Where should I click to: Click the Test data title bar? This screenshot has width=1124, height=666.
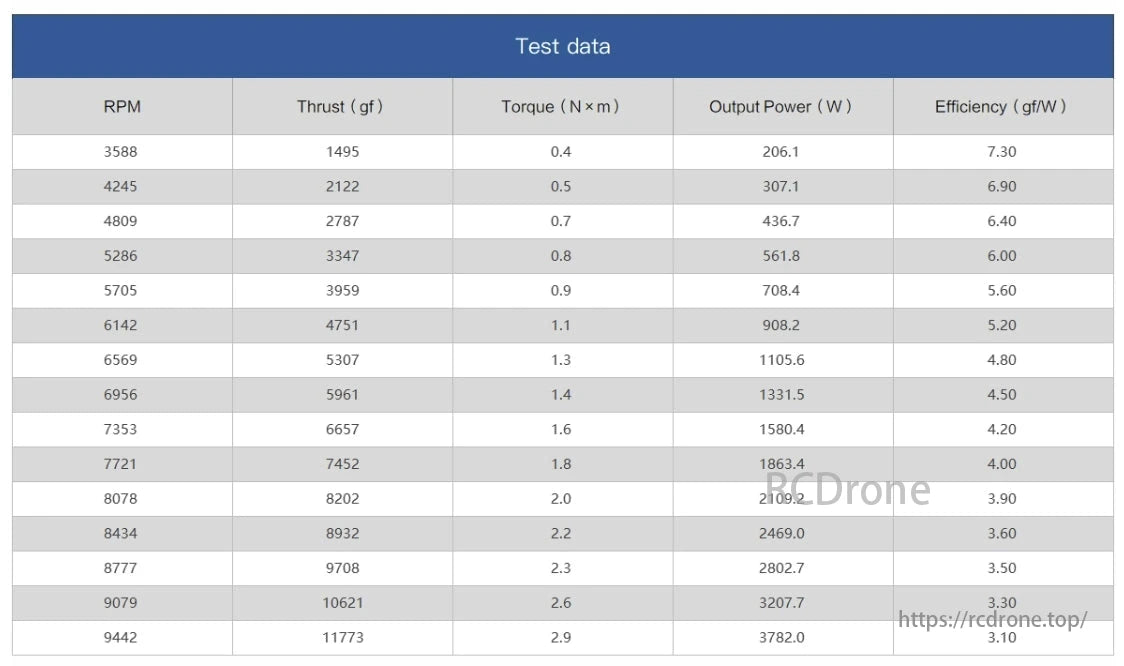562,46
